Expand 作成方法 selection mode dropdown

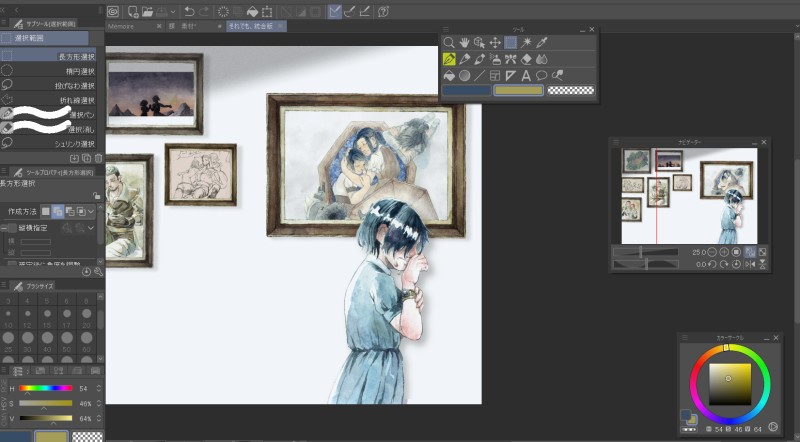point(91,211)
